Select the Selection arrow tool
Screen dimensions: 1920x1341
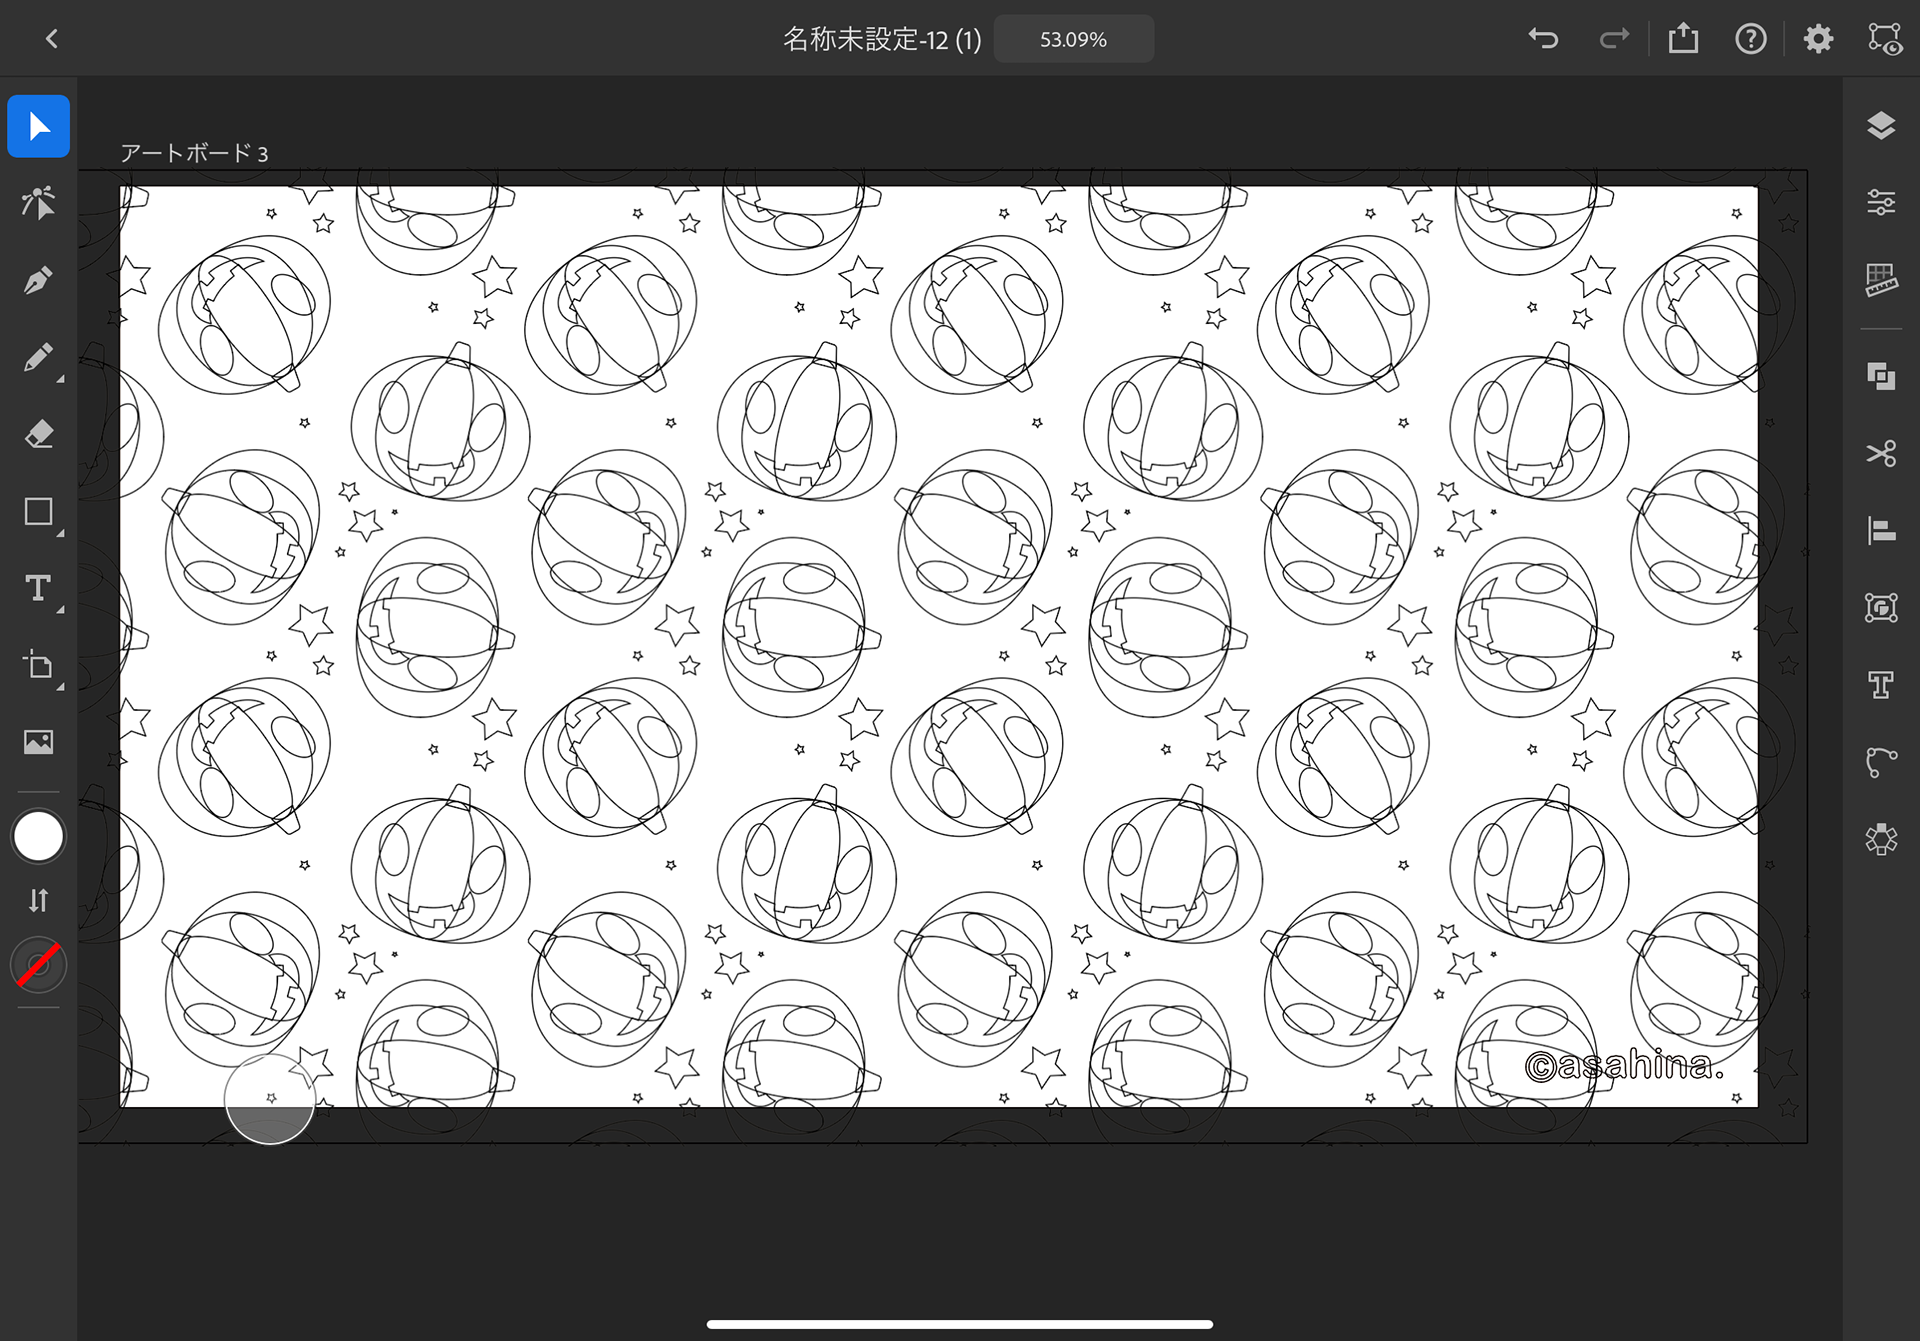click(38, 127)
